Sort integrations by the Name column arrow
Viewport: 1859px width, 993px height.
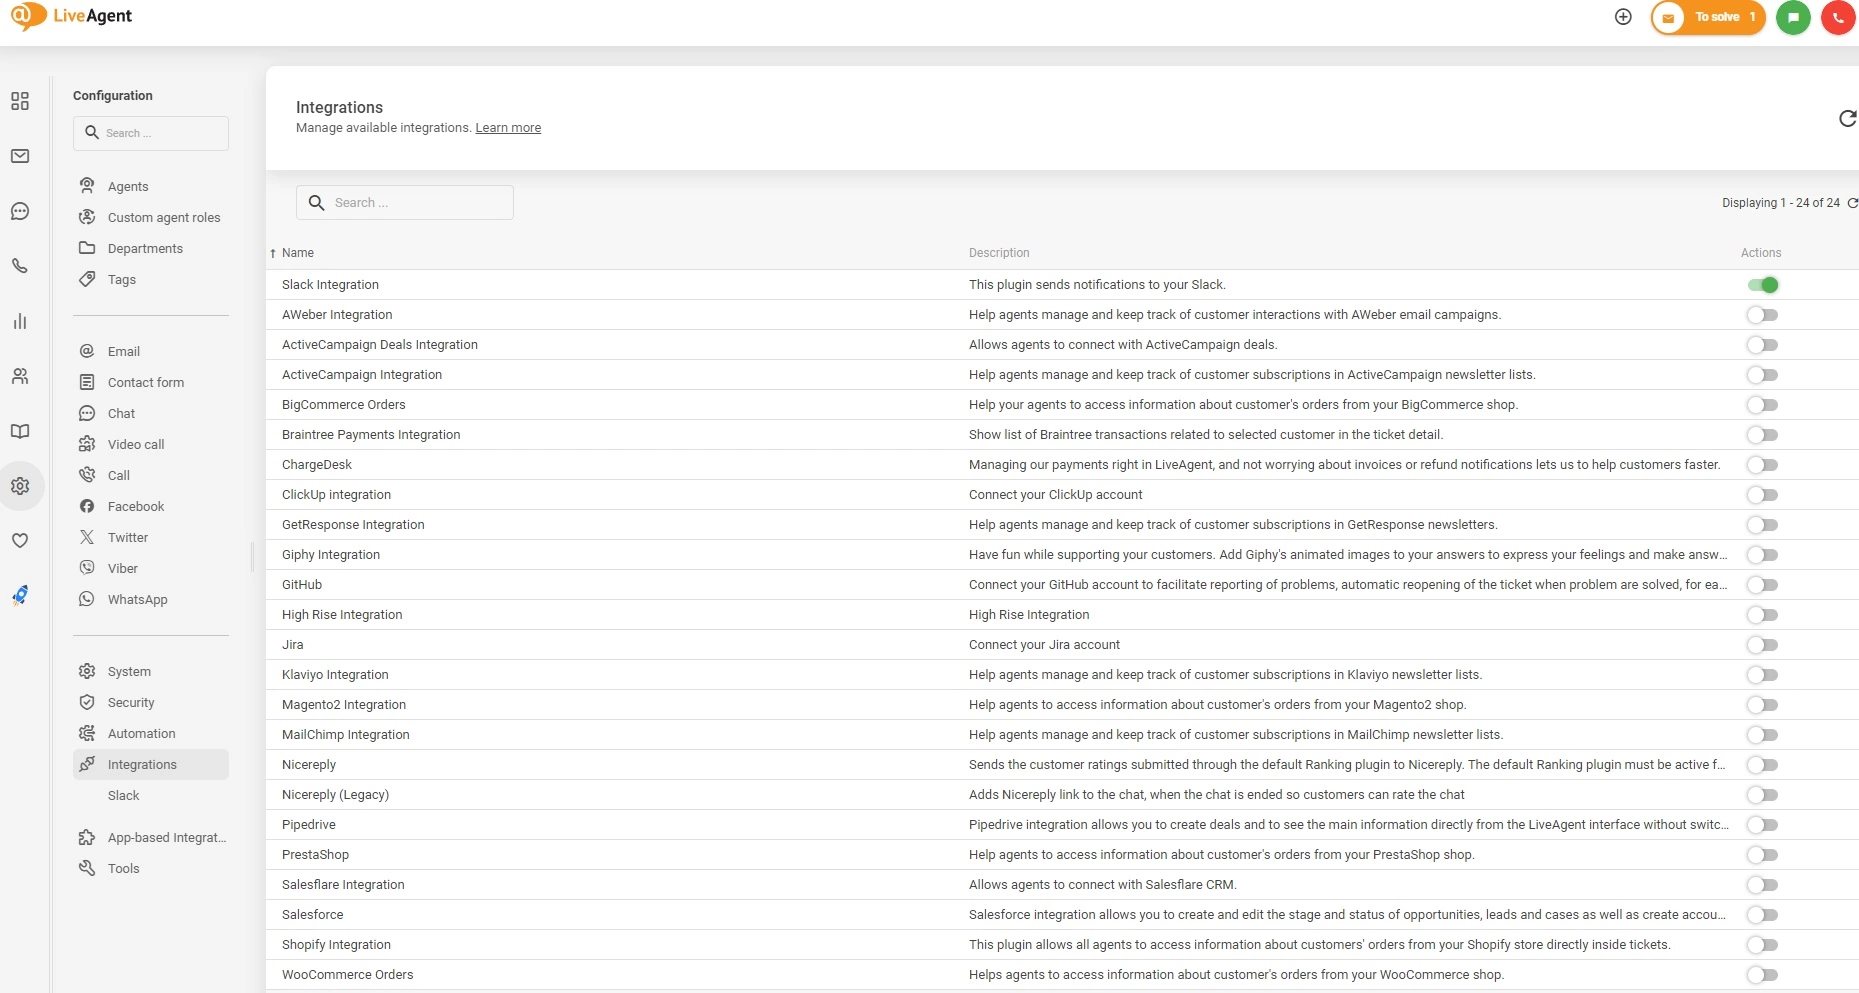[271, 252]
